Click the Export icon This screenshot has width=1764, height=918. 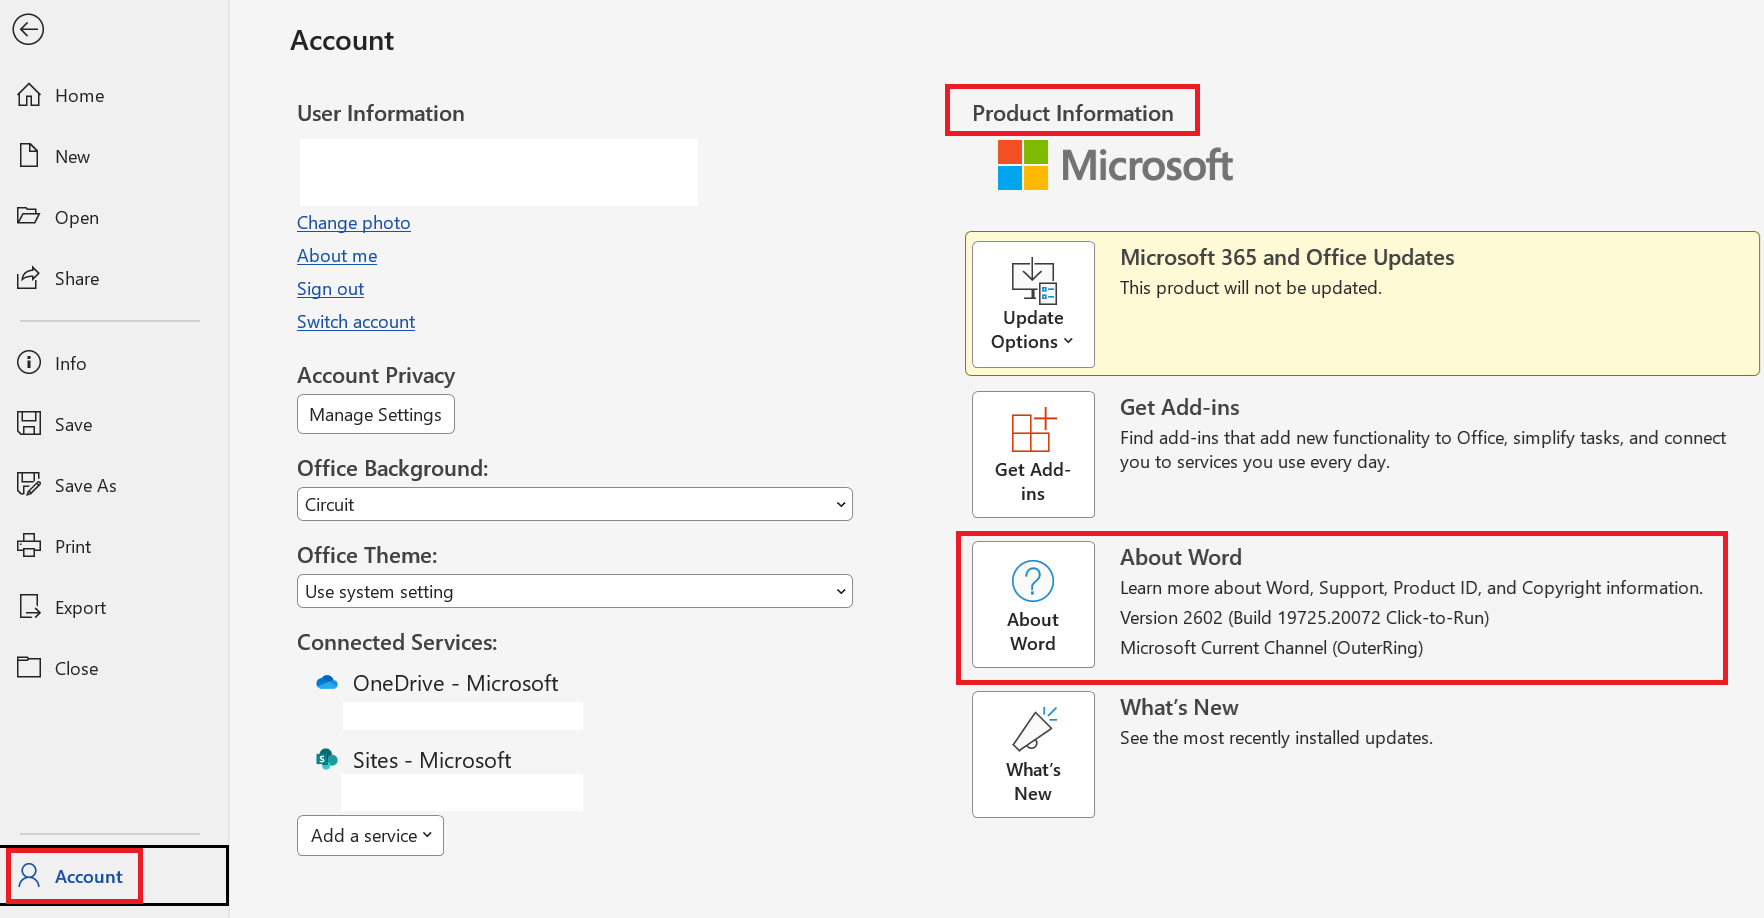pos(29,607)
